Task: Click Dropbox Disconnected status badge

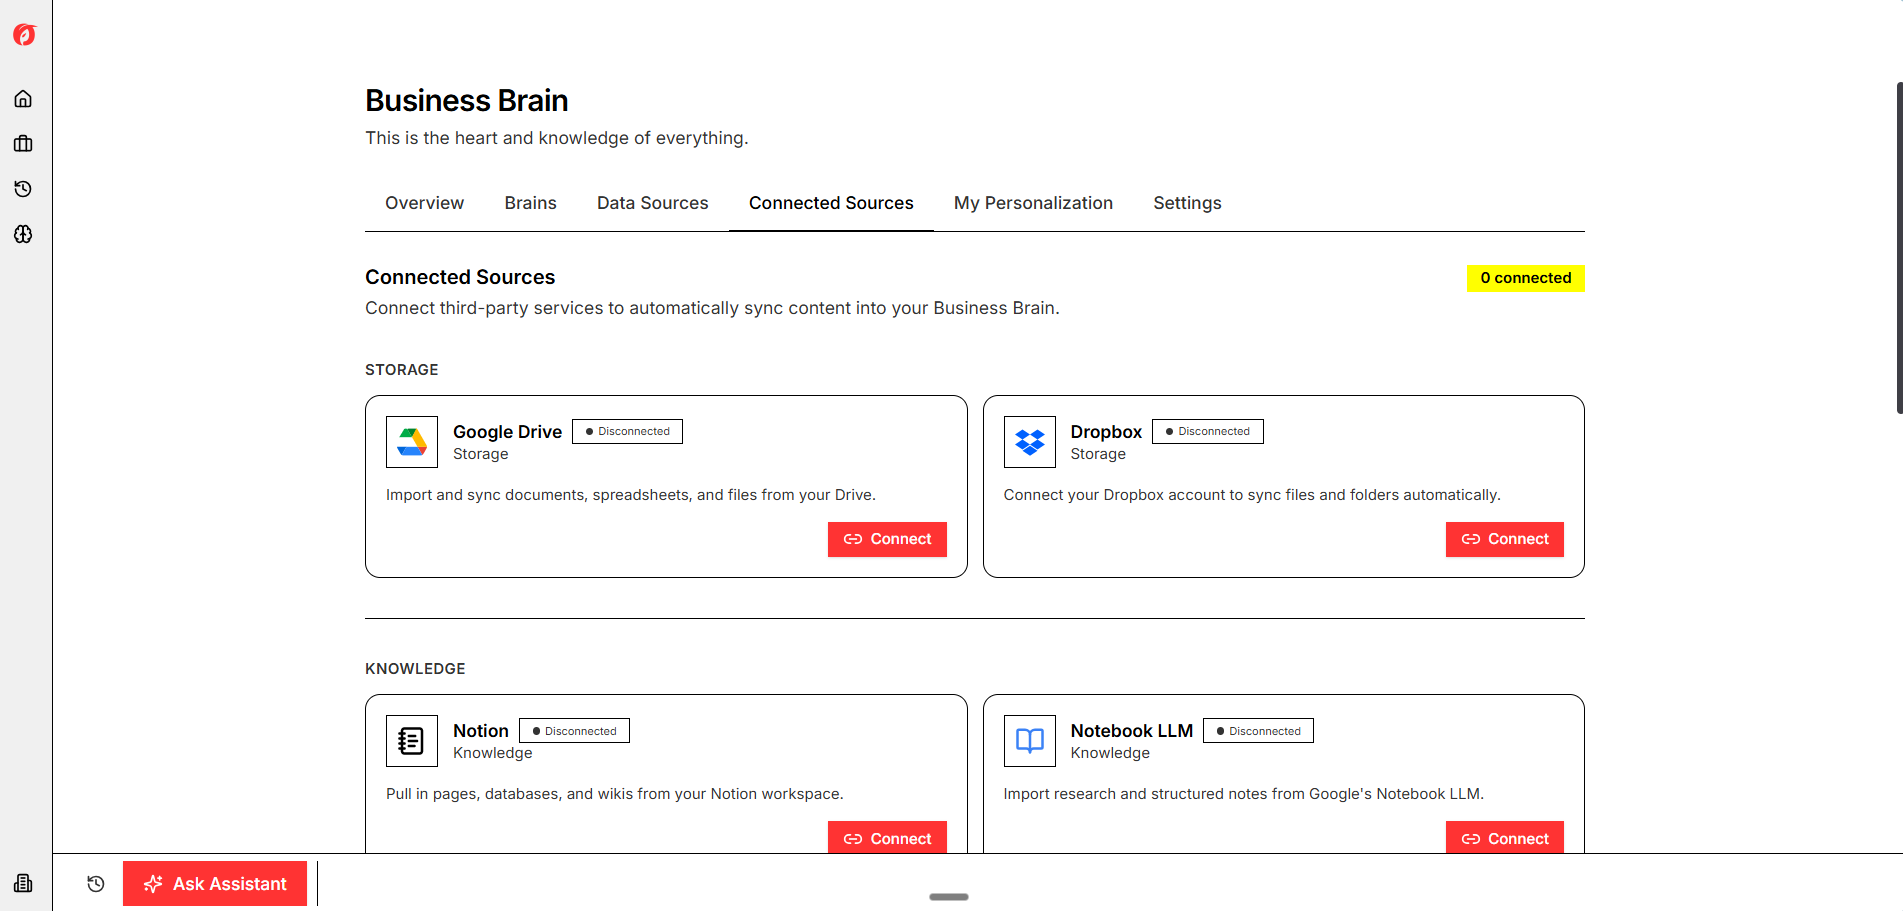Action: point(1208,432)
